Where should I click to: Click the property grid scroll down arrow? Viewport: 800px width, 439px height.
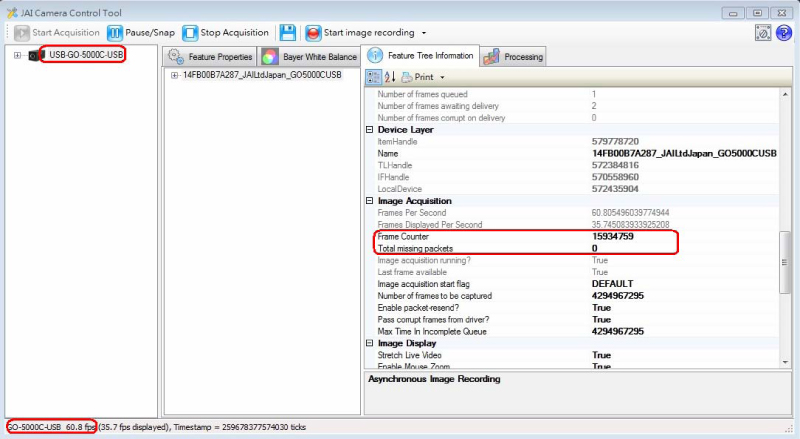click(785, 363)
